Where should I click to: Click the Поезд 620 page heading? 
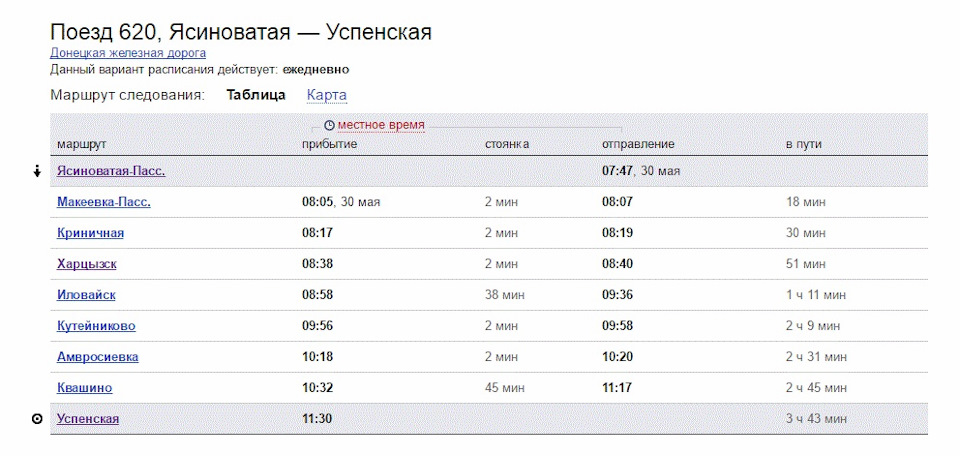tap(241, 33)
